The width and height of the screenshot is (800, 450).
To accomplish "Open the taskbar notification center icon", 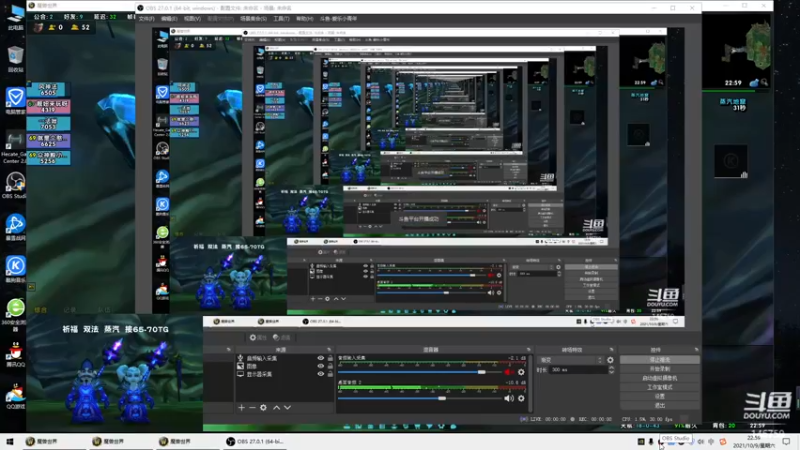I will coord(786,442).
